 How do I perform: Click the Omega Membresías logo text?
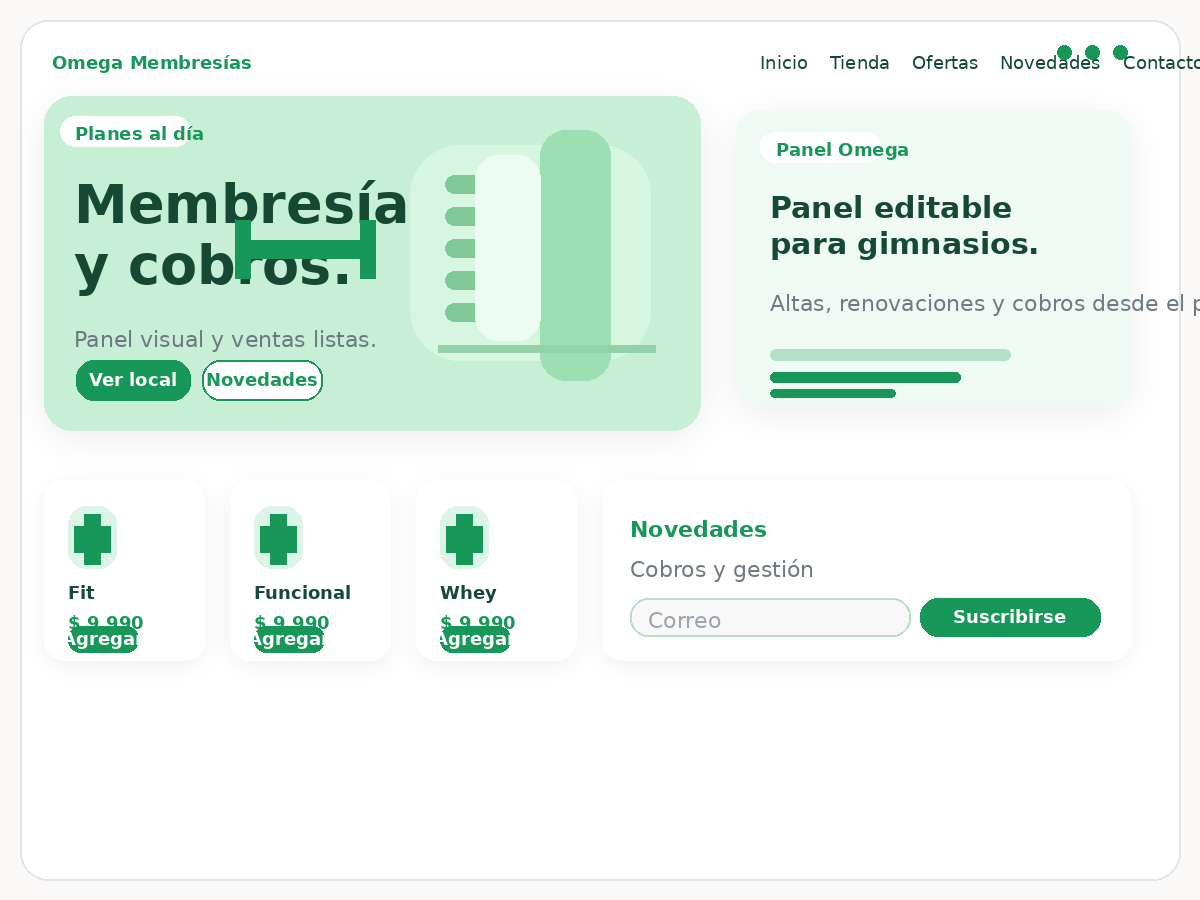(152, 62)
